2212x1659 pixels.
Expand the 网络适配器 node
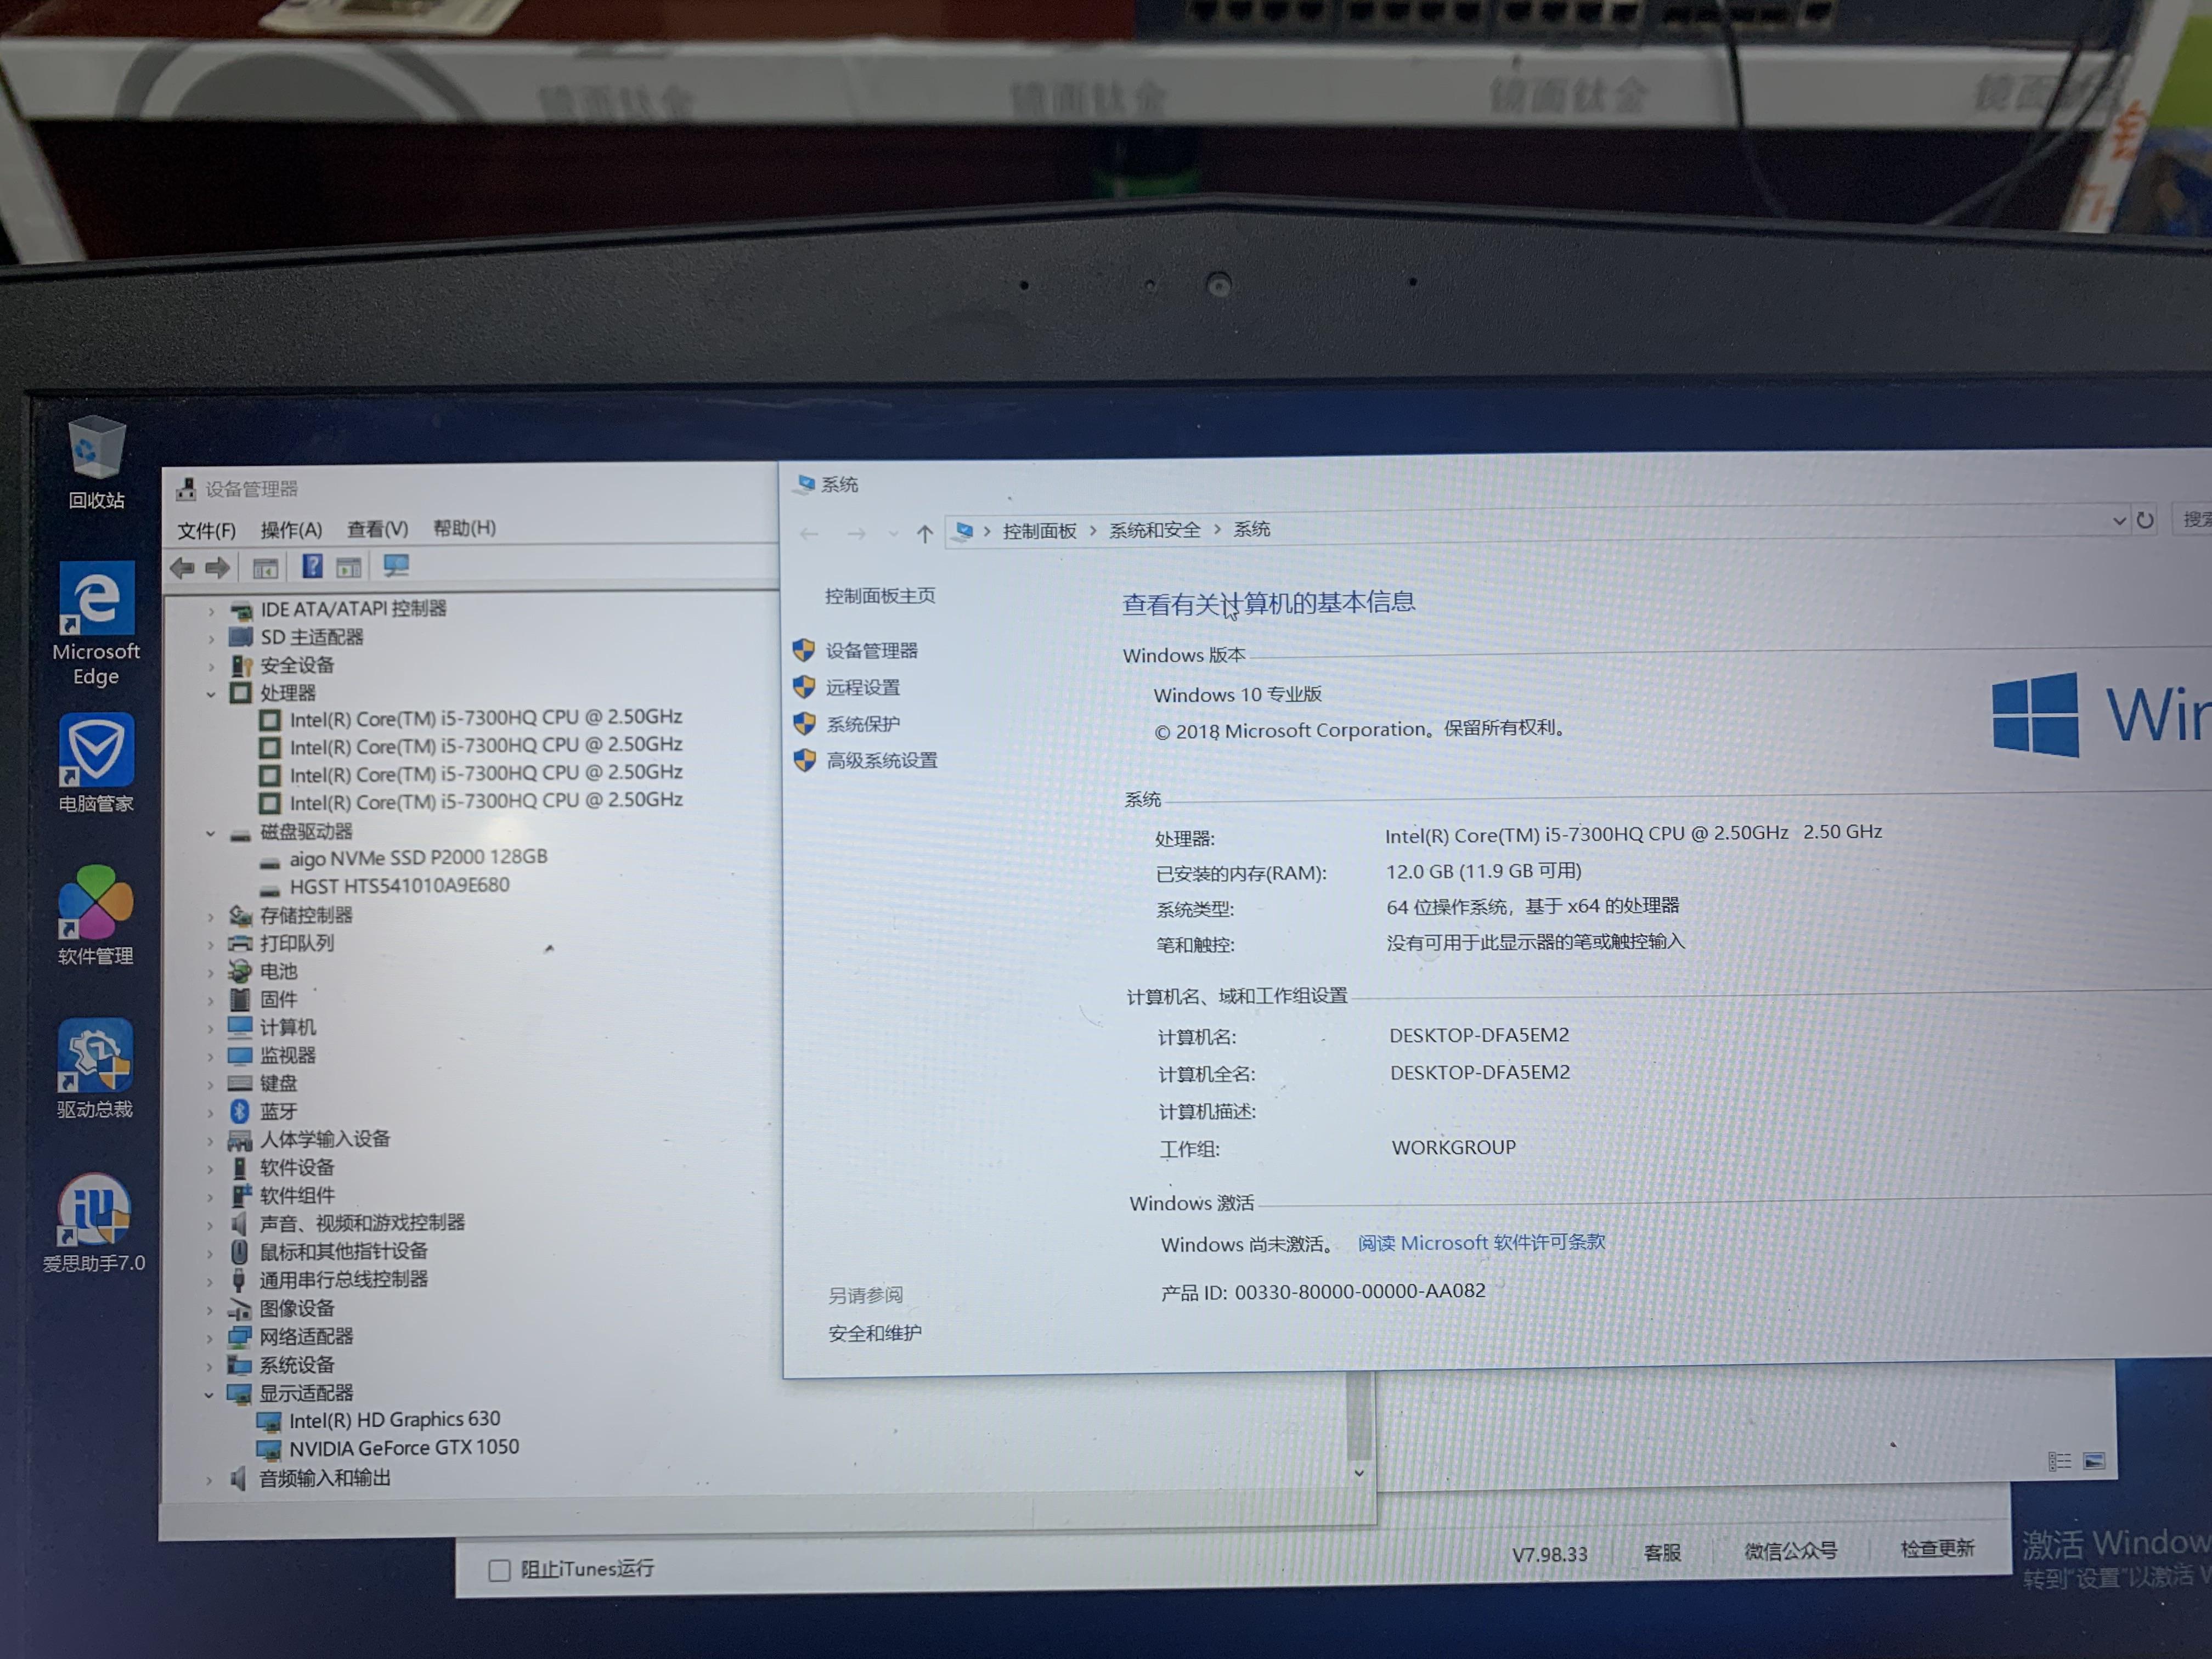[209, 1338]
